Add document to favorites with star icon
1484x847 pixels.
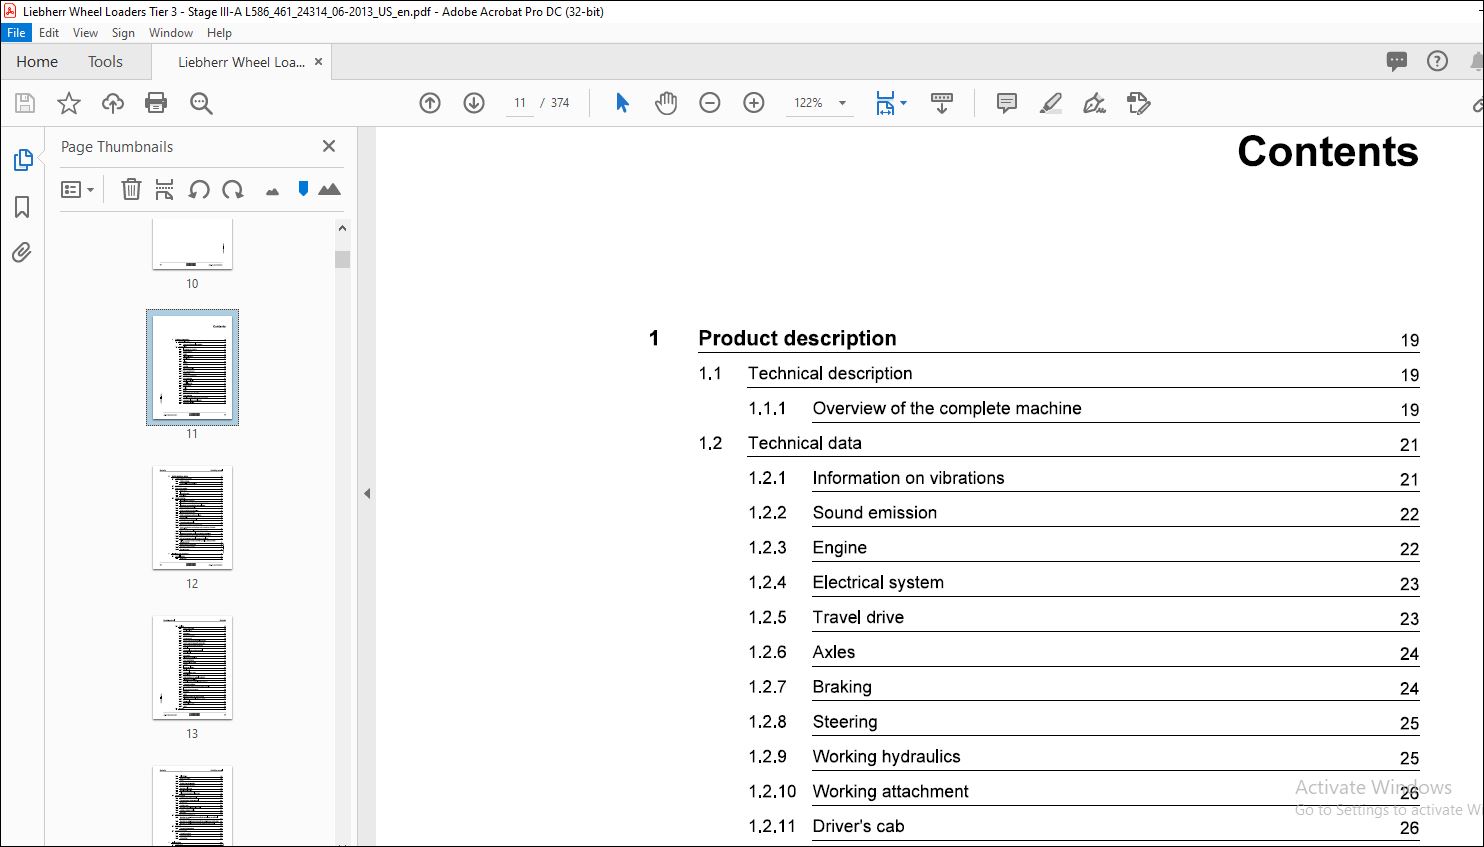69,103
